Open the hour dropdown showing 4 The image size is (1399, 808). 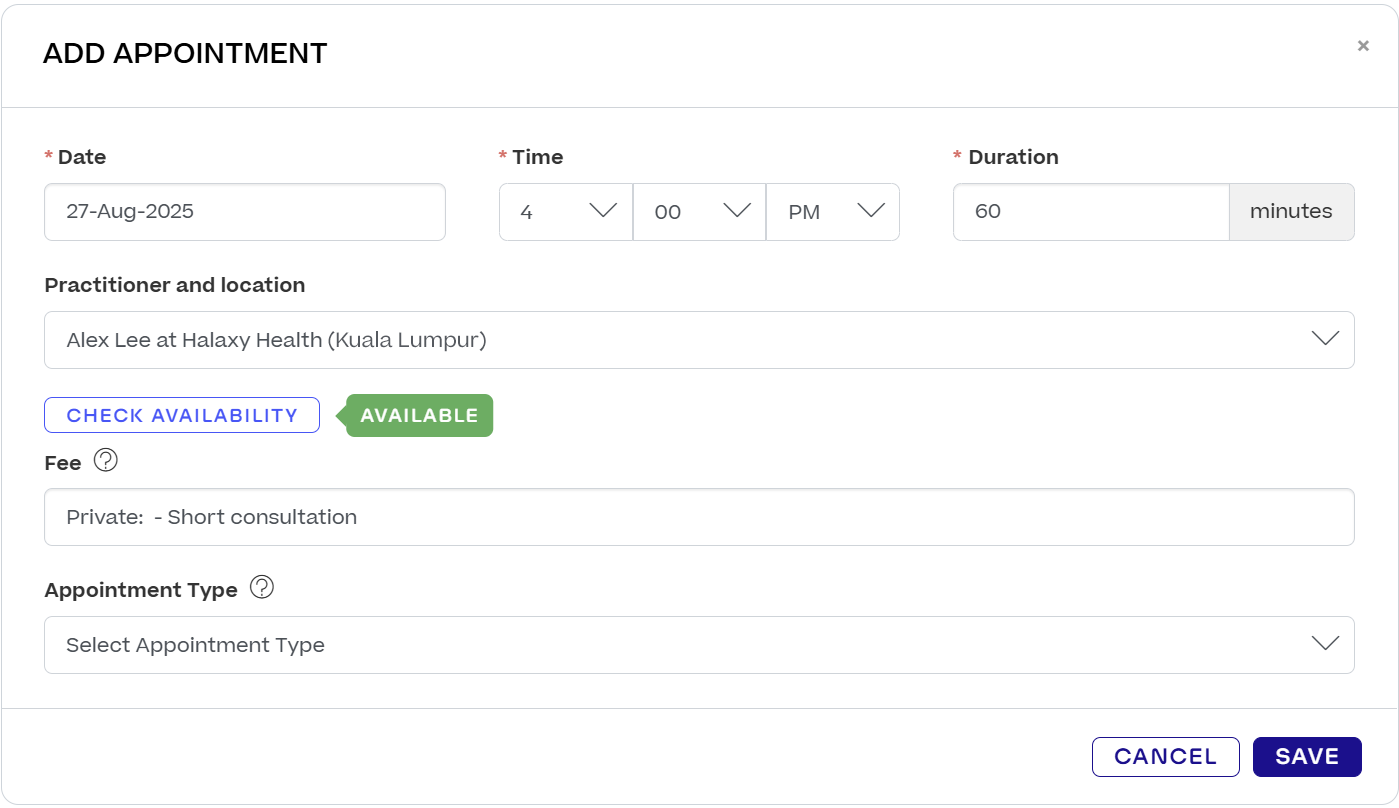[x=566, y=212]
